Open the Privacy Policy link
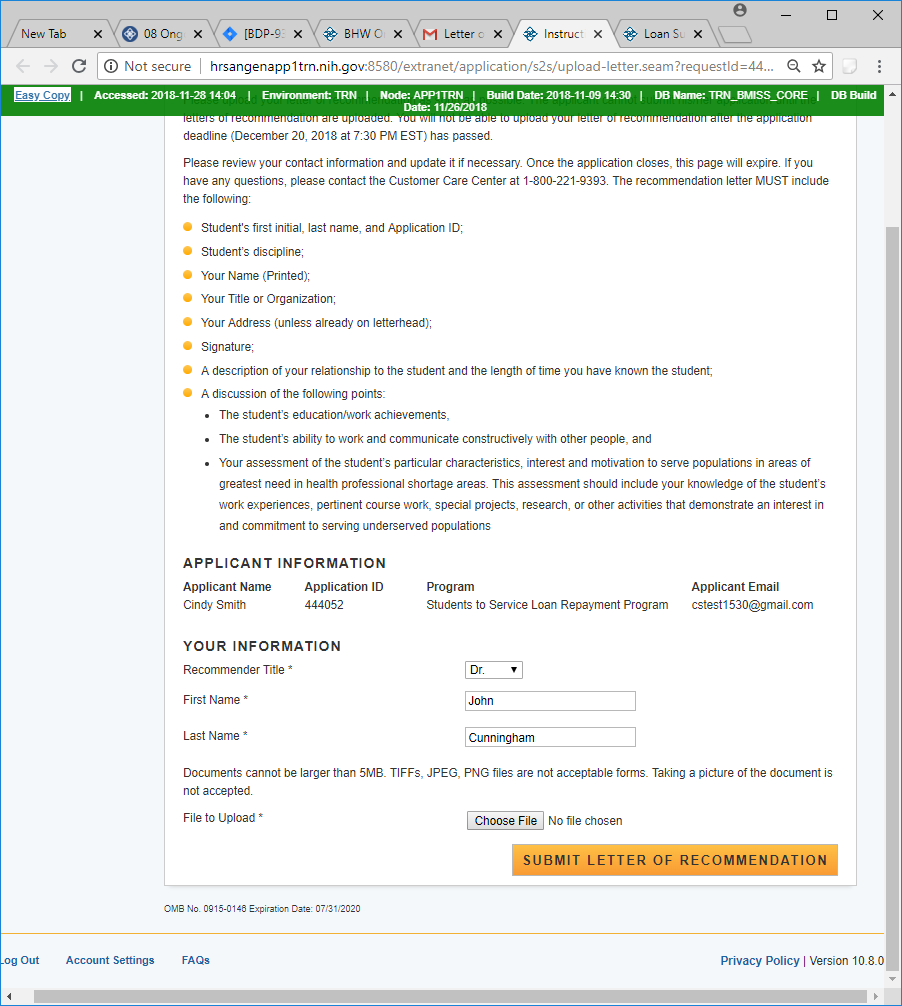The height and width of the screenshot is (1006, 902). [x=759, y=961]
